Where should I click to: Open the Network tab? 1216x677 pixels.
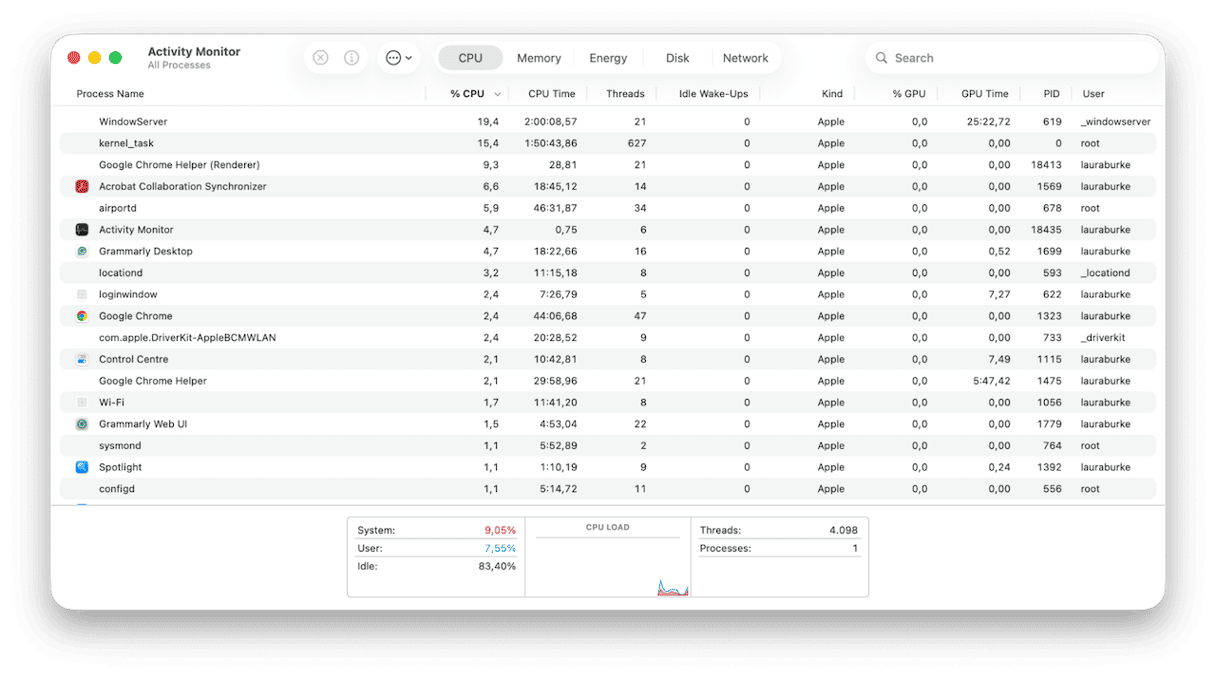[x=746, y=57]
